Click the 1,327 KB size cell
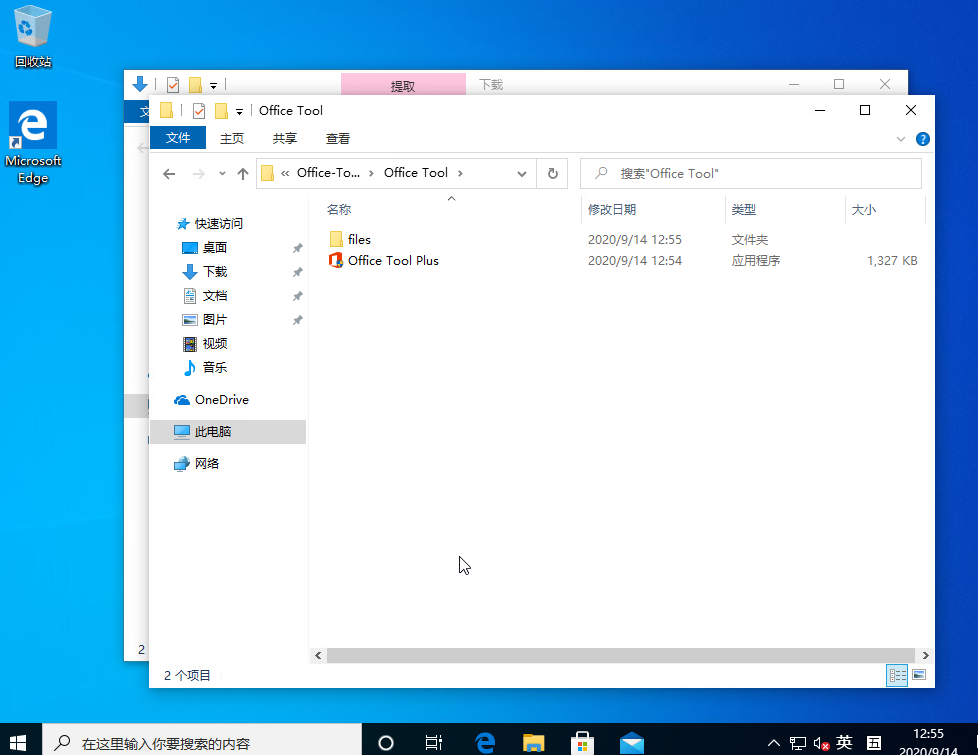Image resolution: width=978 pixels, height=755 pixels. click(892, 261)
